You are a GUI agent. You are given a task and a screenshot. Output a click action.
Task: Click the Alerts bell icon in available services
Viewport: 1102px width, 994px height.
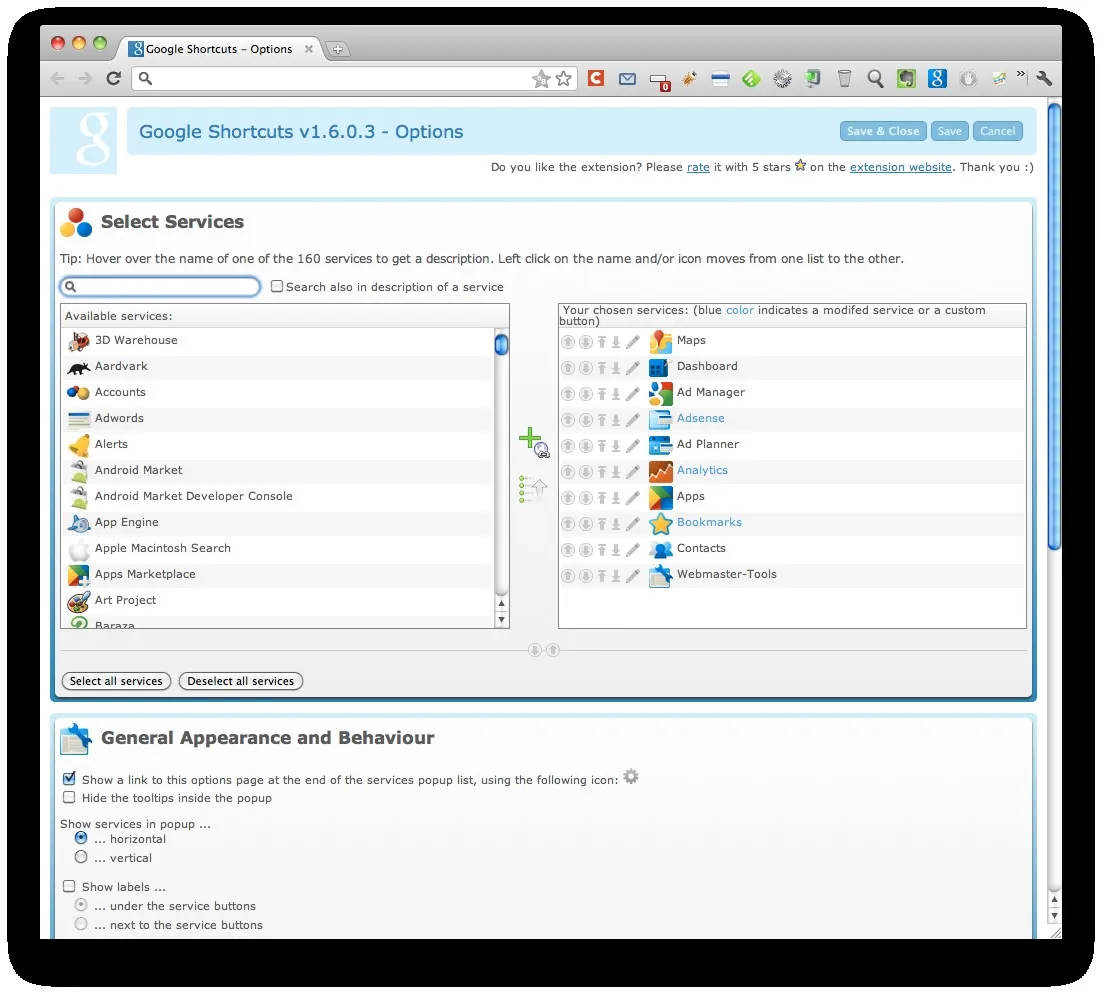coord(79,445)
